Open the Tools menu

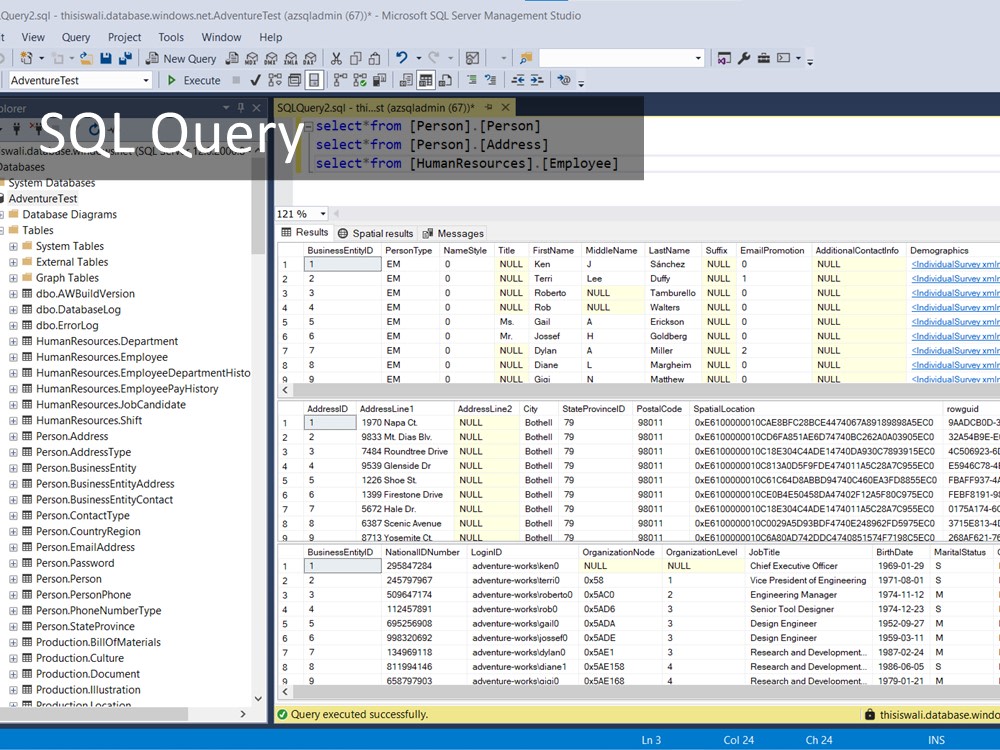[x=171, y=37]
